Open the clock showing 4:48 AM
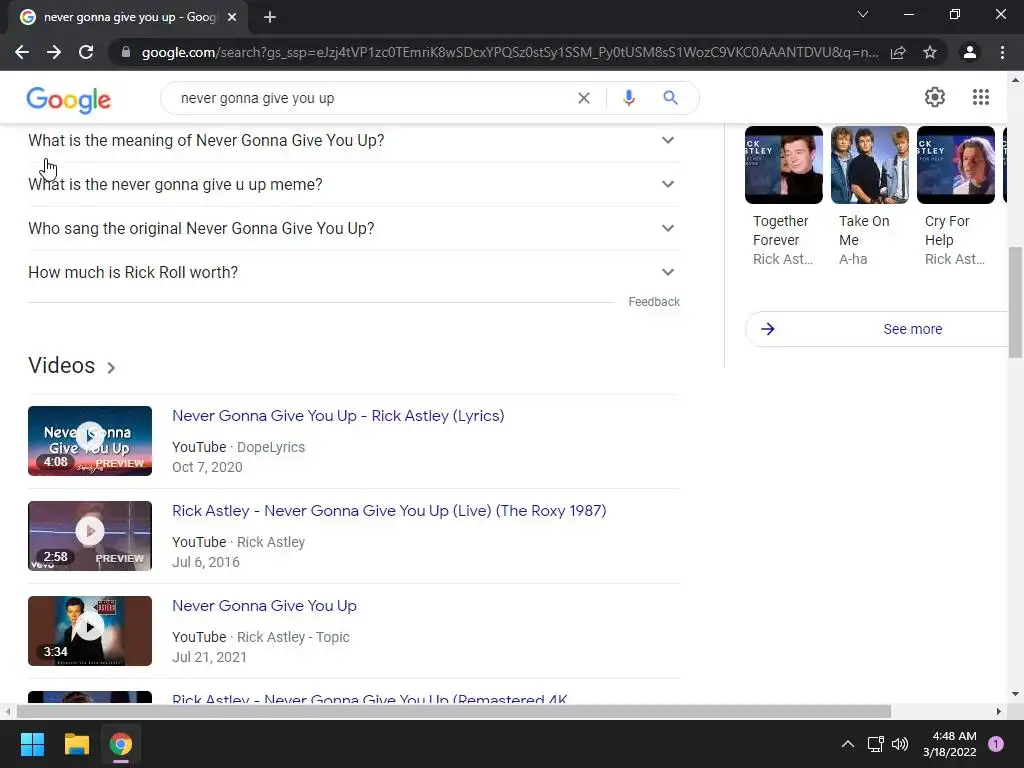Screen dimensions: 1024x768 (950, 744)
